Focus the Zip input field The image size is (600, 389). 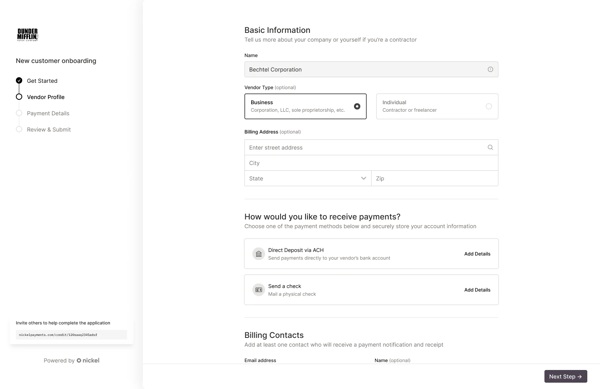(x=435, y=178)
